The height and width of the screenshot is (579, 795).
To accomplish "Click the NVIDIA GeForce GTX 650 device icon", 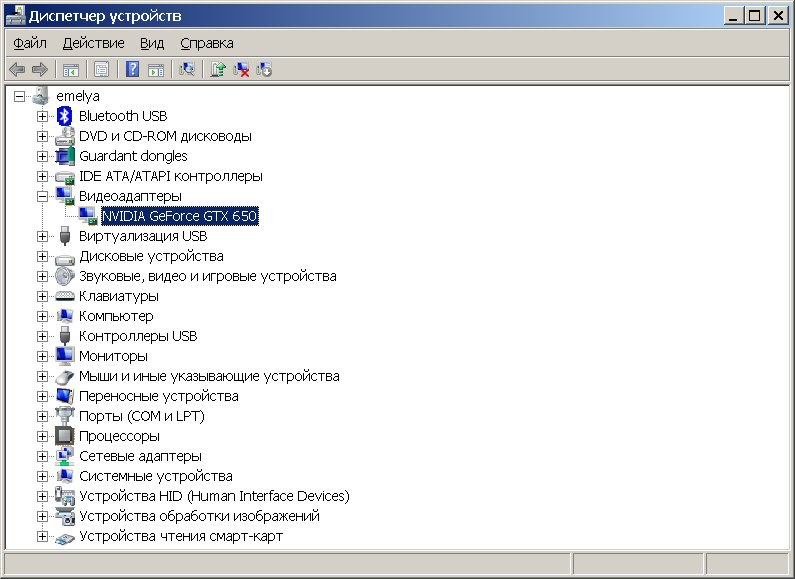I will tap(88, 216).
